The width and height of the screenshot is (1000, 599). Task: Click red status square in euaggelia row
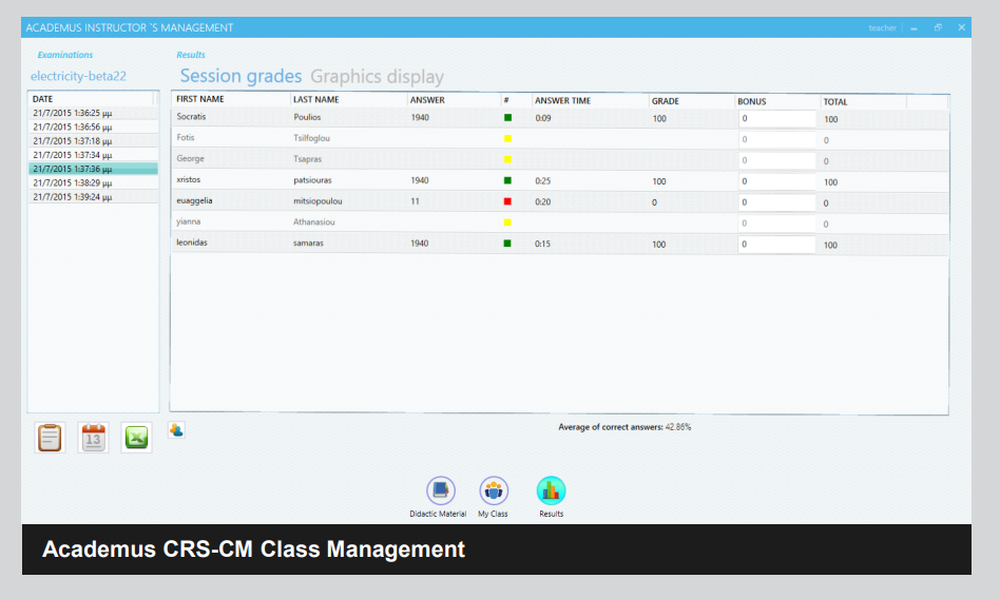[x=508, y=202]
